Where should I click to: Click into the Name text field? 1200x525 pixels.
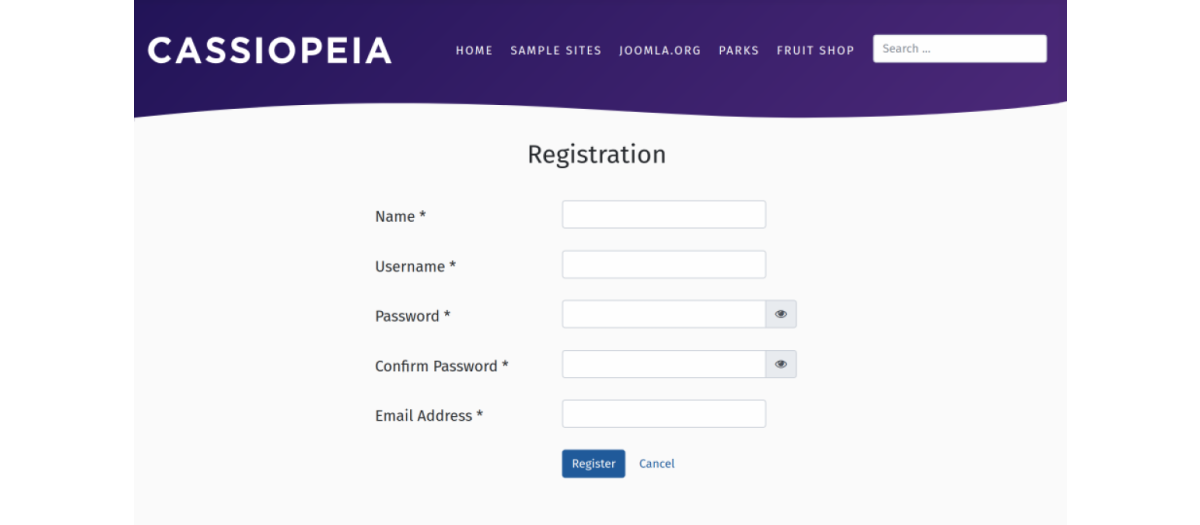click(x=663, y=215)
